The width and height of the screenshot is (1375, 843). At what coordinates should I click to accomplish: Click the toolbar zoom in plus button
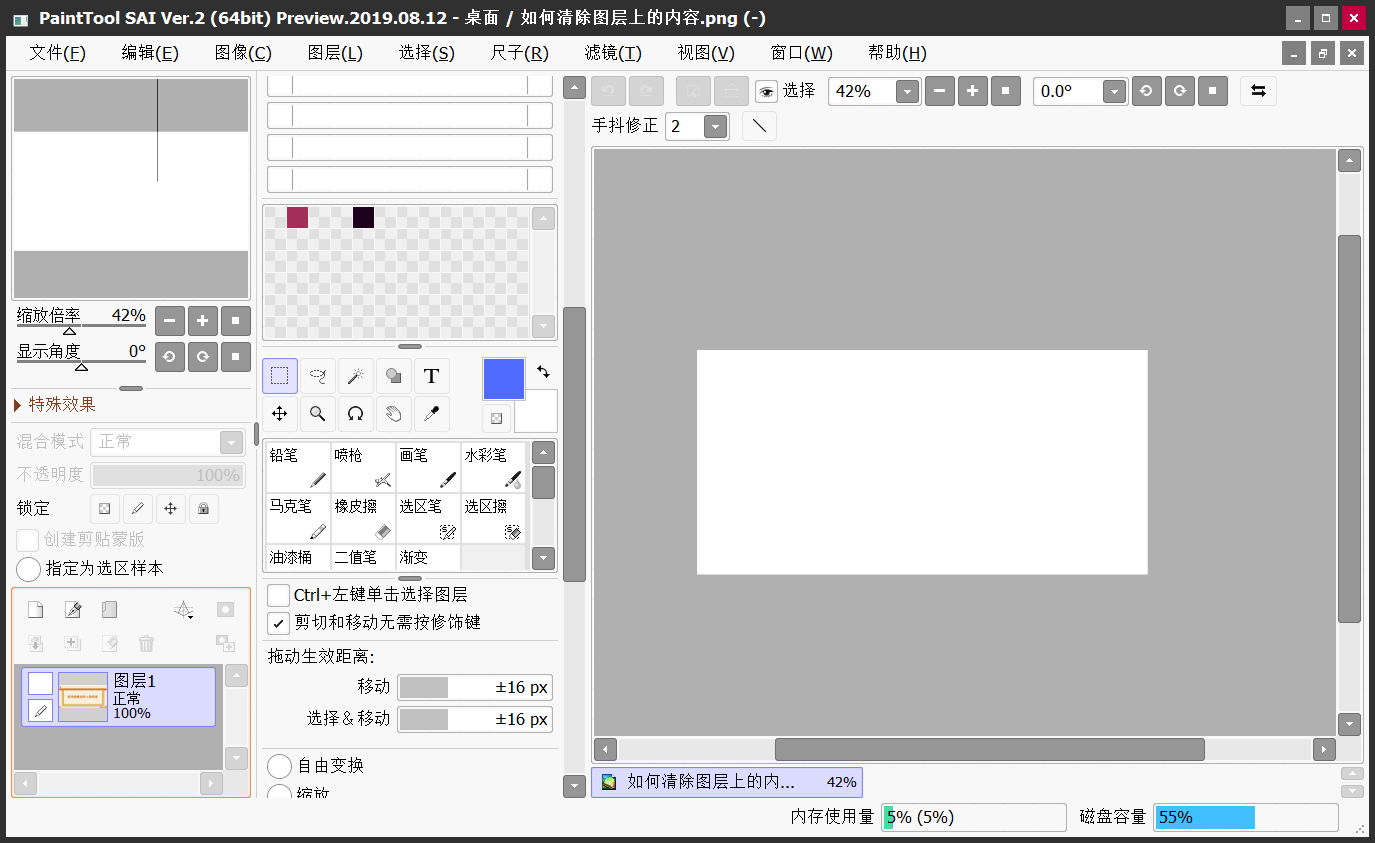(x=973, y=92)
